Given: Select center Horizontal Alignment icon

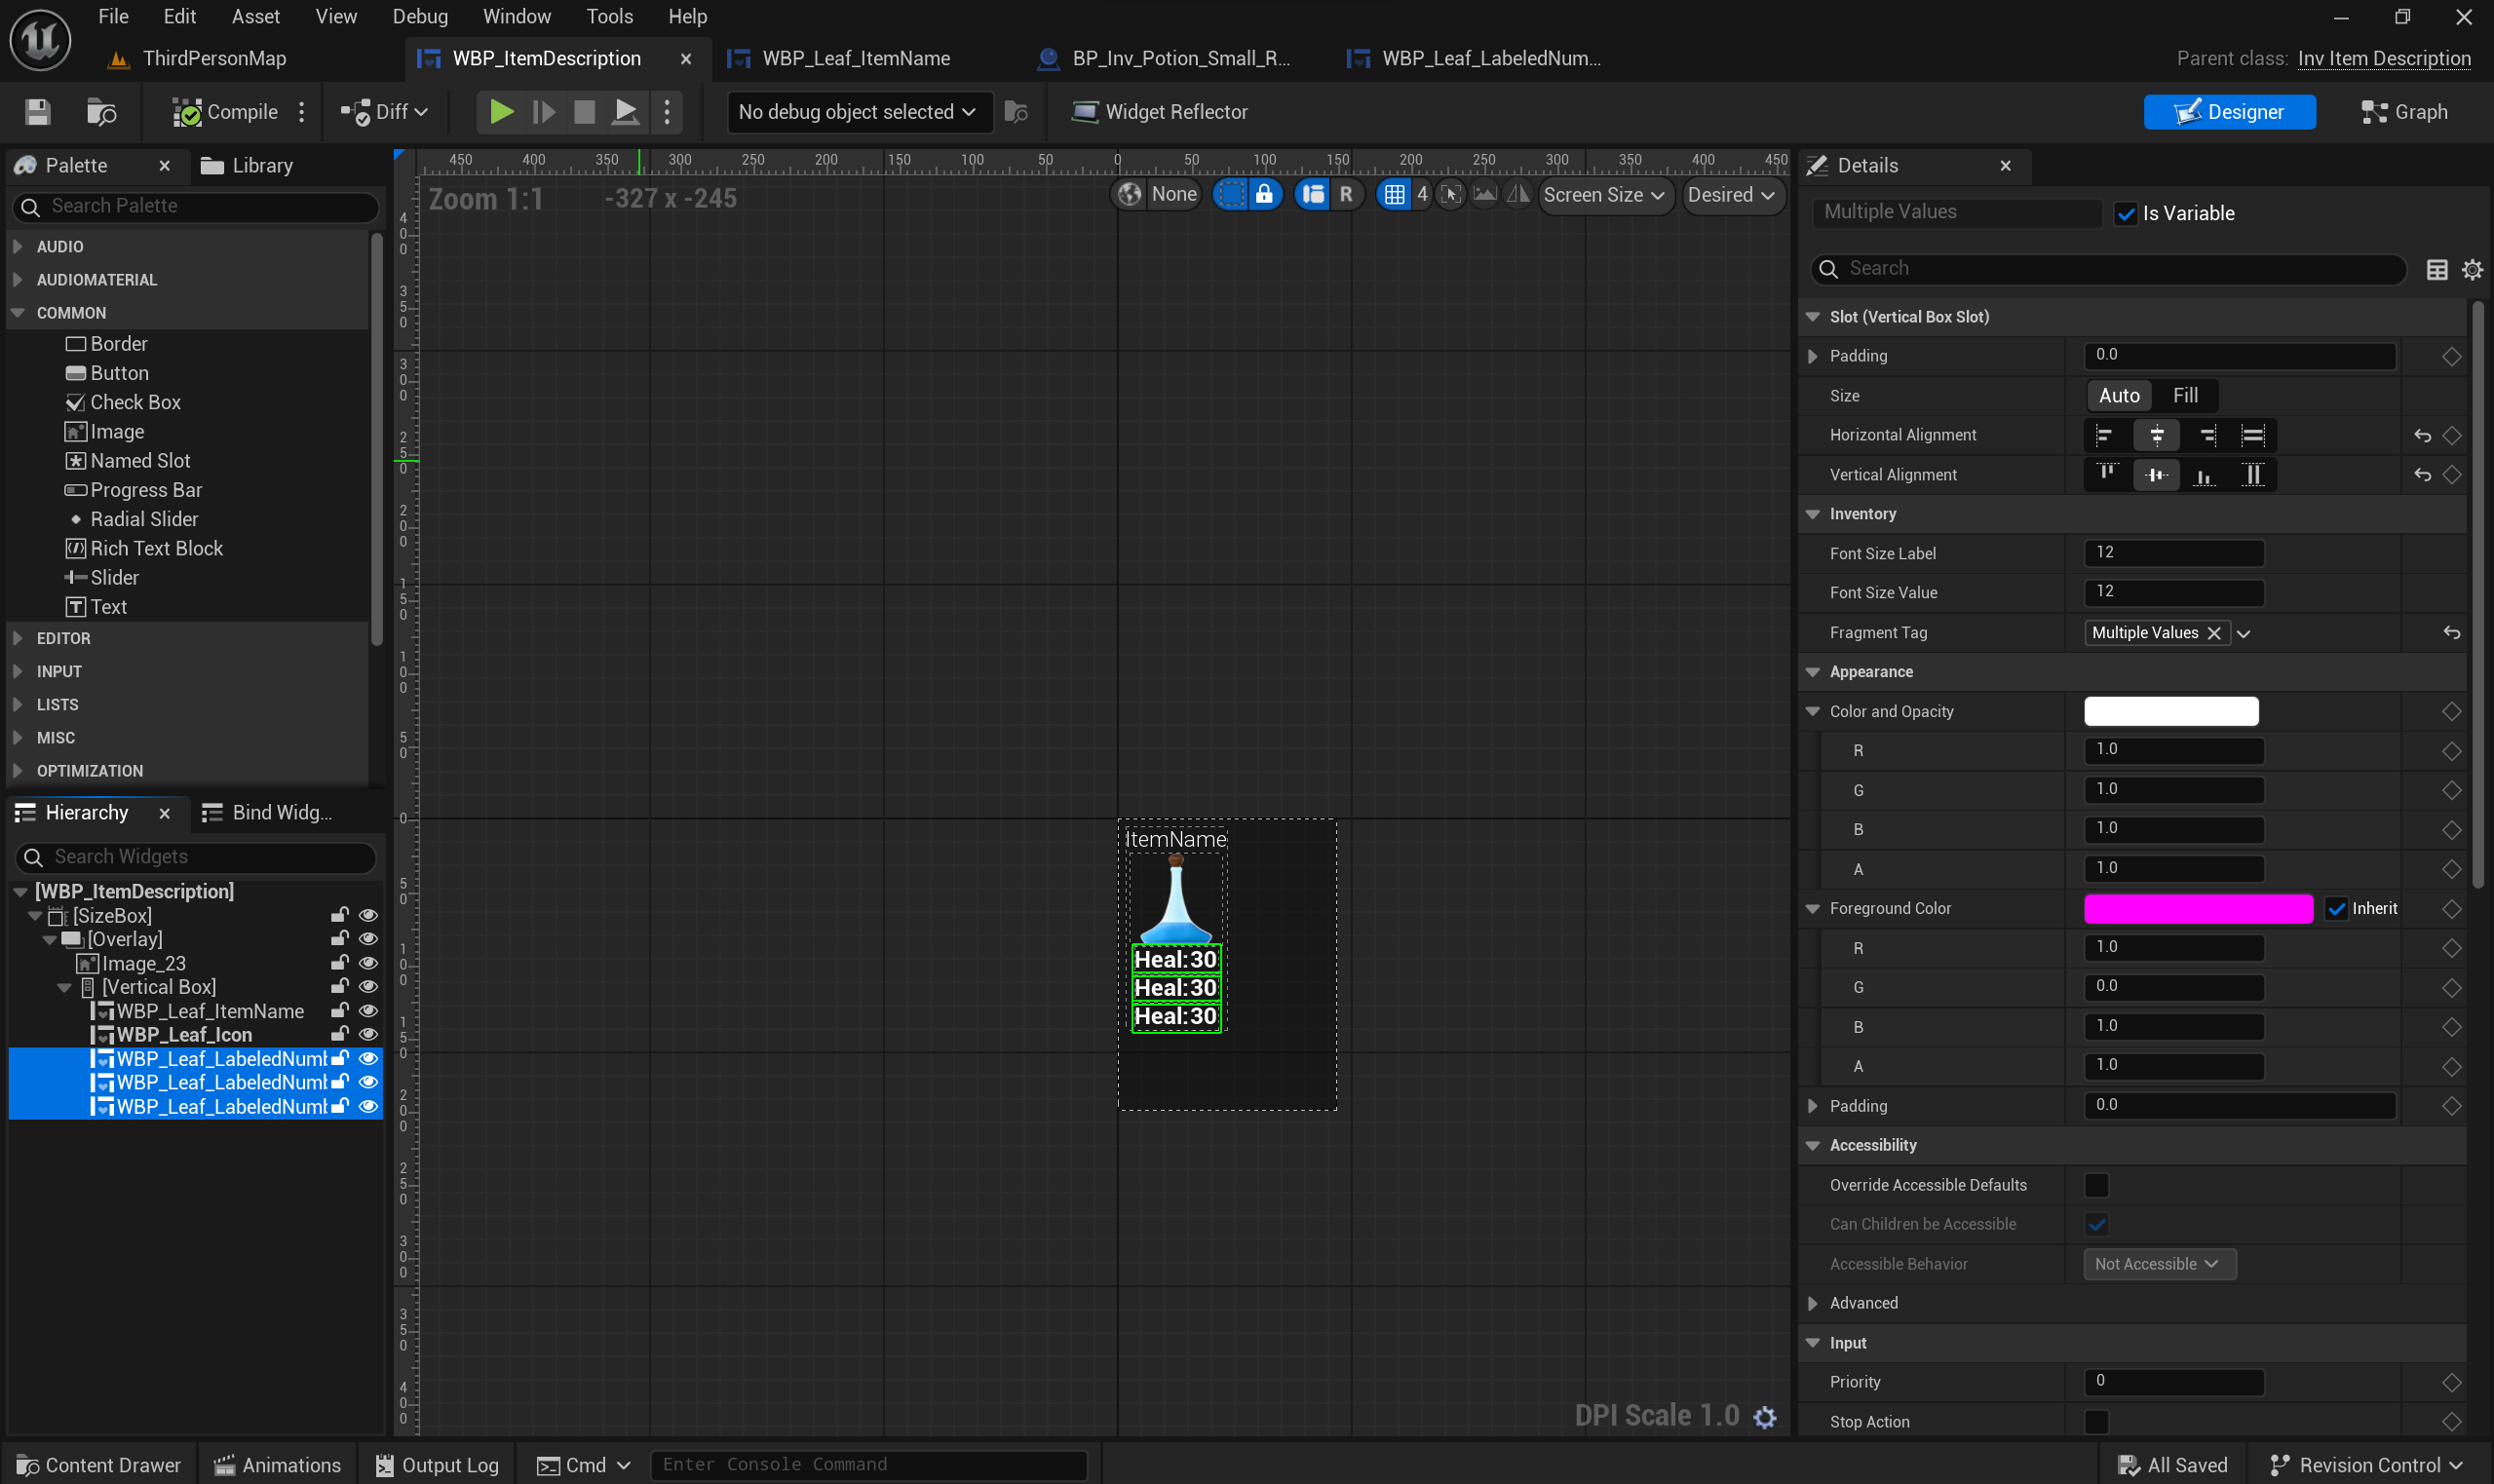Looking at the screenshot, I should (x=2156, y=435).
